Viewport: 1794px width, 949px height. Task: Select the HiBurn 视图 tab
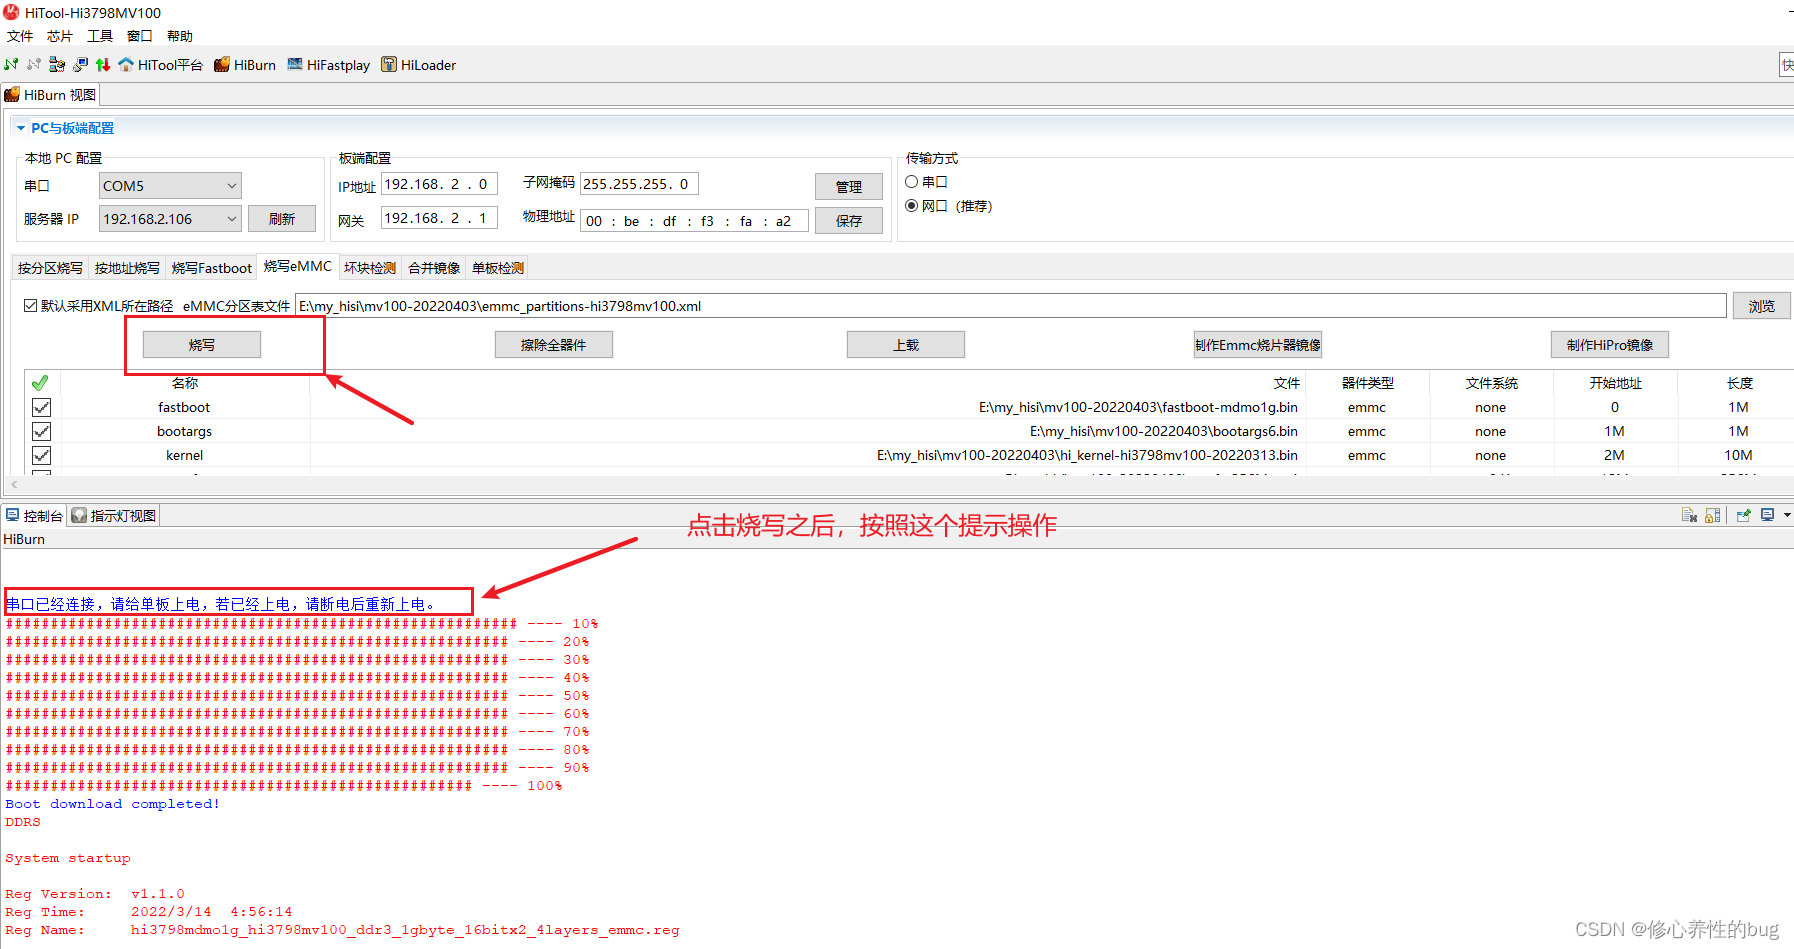[51, 95]
